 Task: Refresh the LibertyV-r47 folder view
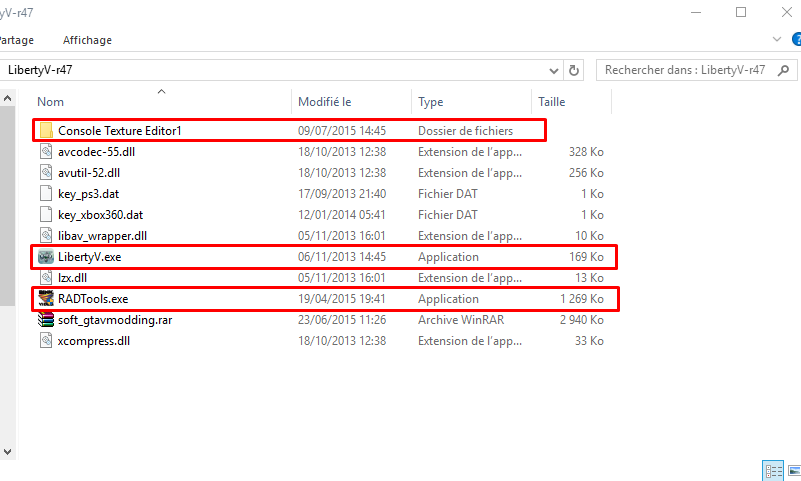tap(574, 70)
